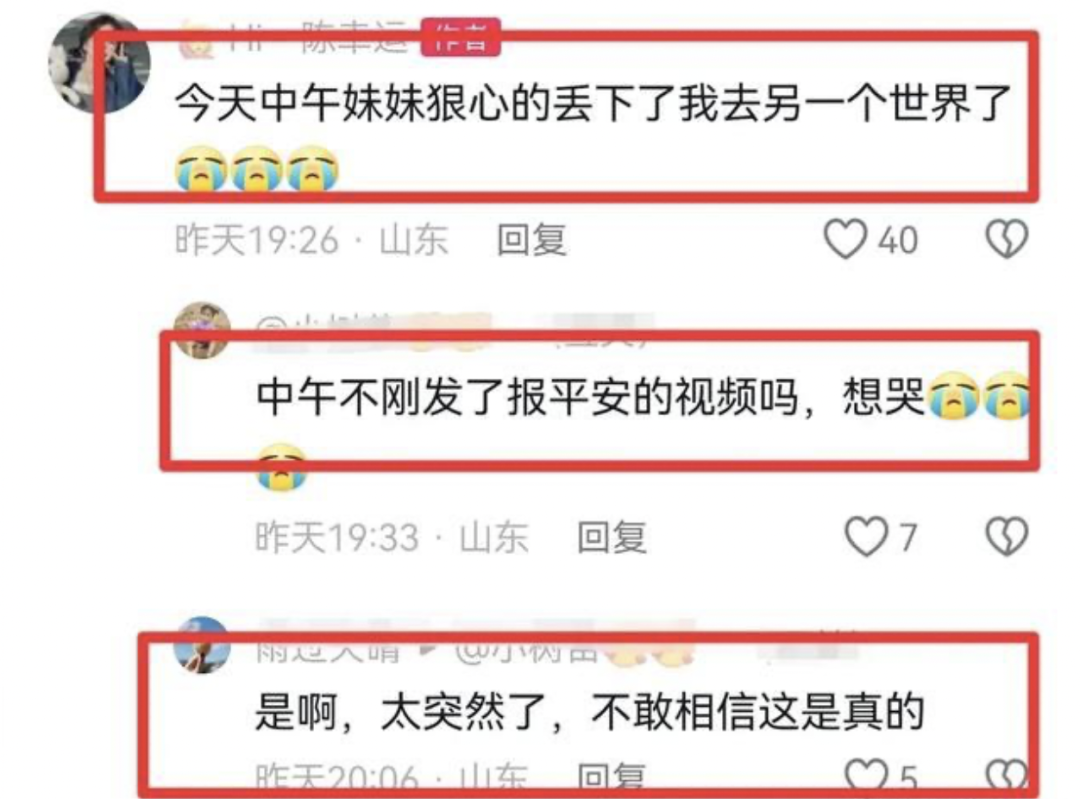Like the comment with 40 likes

[845, 239]
